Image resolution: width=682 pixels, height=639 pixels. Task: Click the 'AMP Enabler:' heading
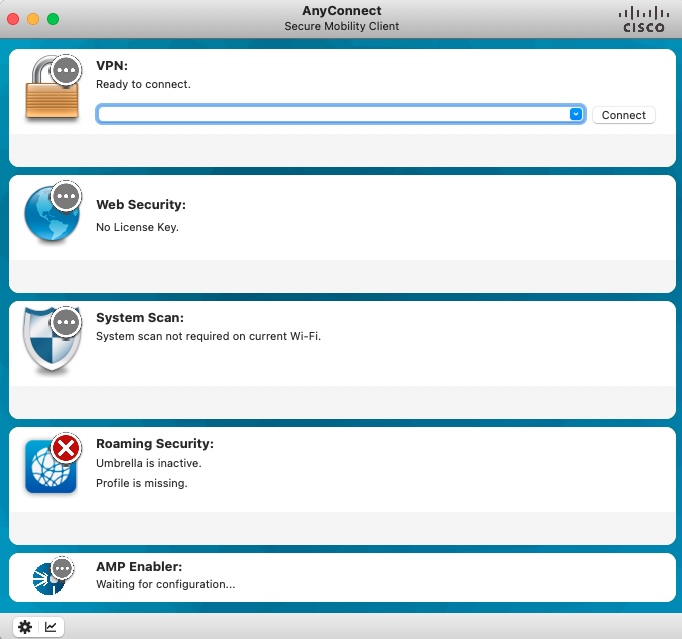[x=139, y=566]
